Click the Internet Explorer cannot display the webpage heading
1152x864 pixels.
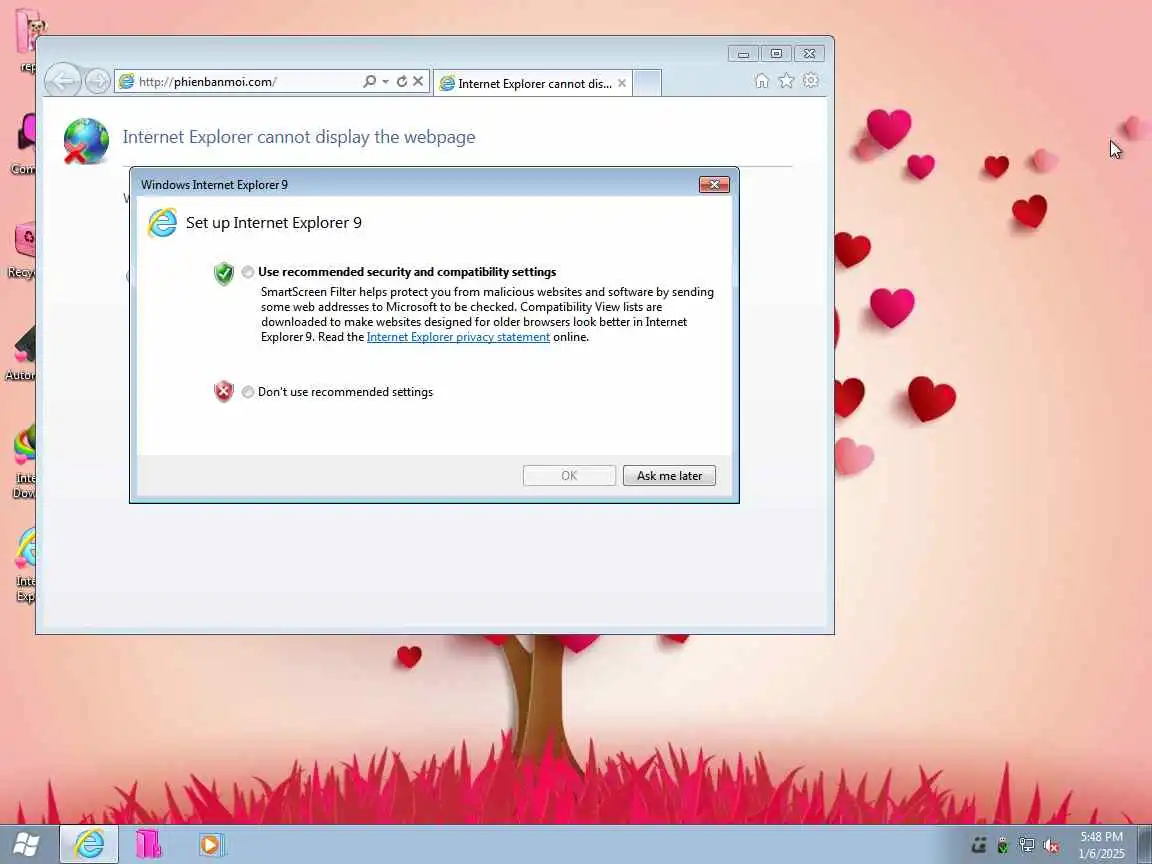[x=298, y=137]
